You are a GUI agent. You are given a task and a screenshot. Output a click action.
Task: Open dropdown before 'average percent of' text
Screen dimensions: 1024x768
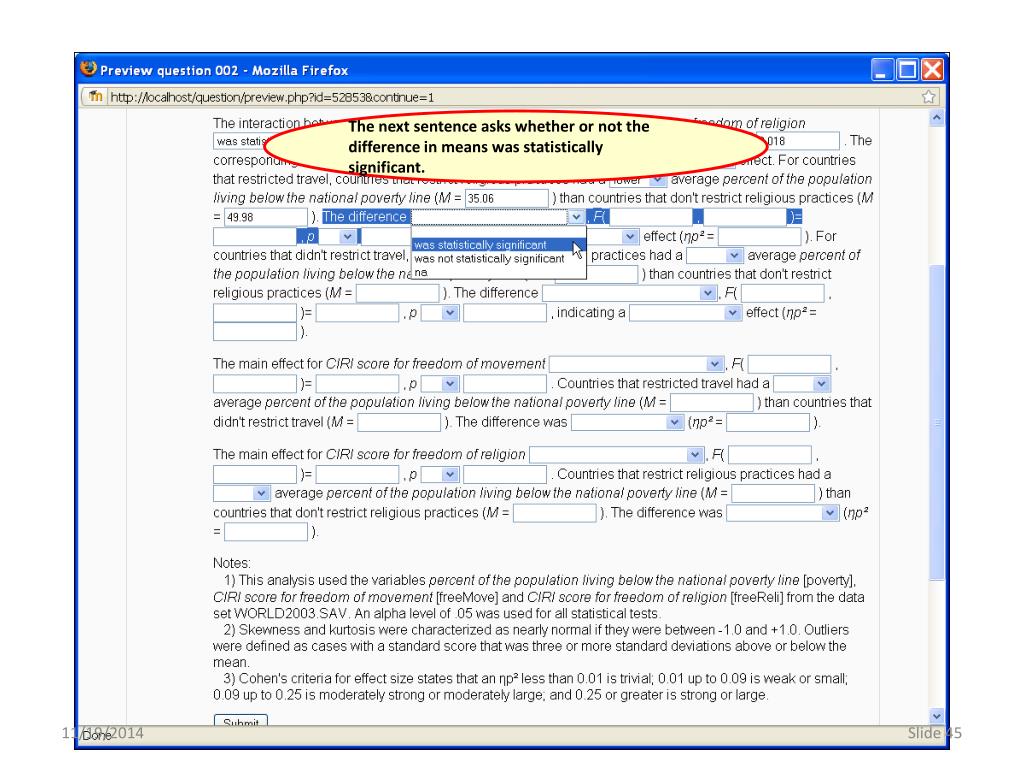click(715, 255)
